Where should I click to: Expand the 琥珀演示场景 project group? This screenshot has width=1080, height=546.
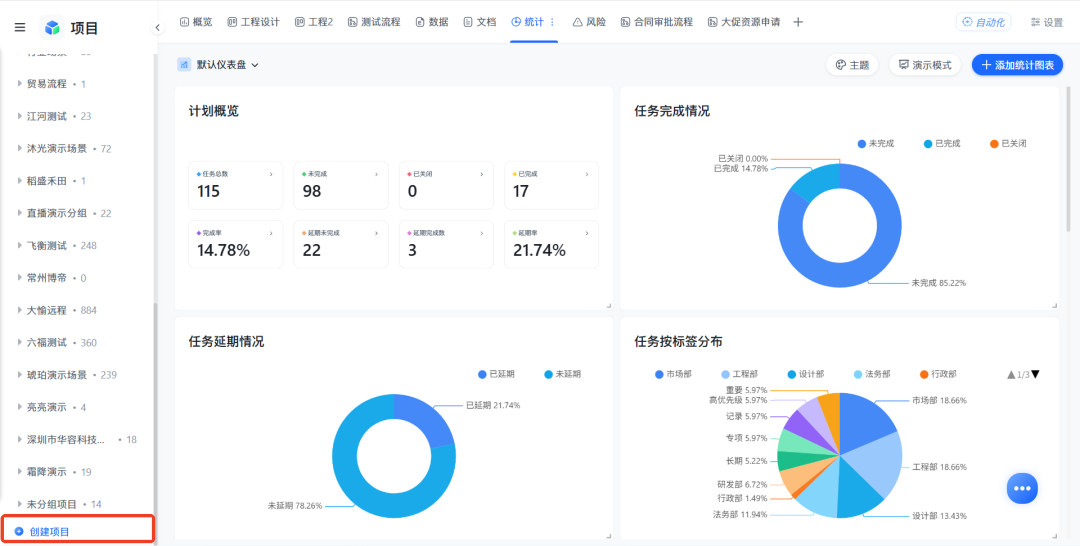coord(20,375)
